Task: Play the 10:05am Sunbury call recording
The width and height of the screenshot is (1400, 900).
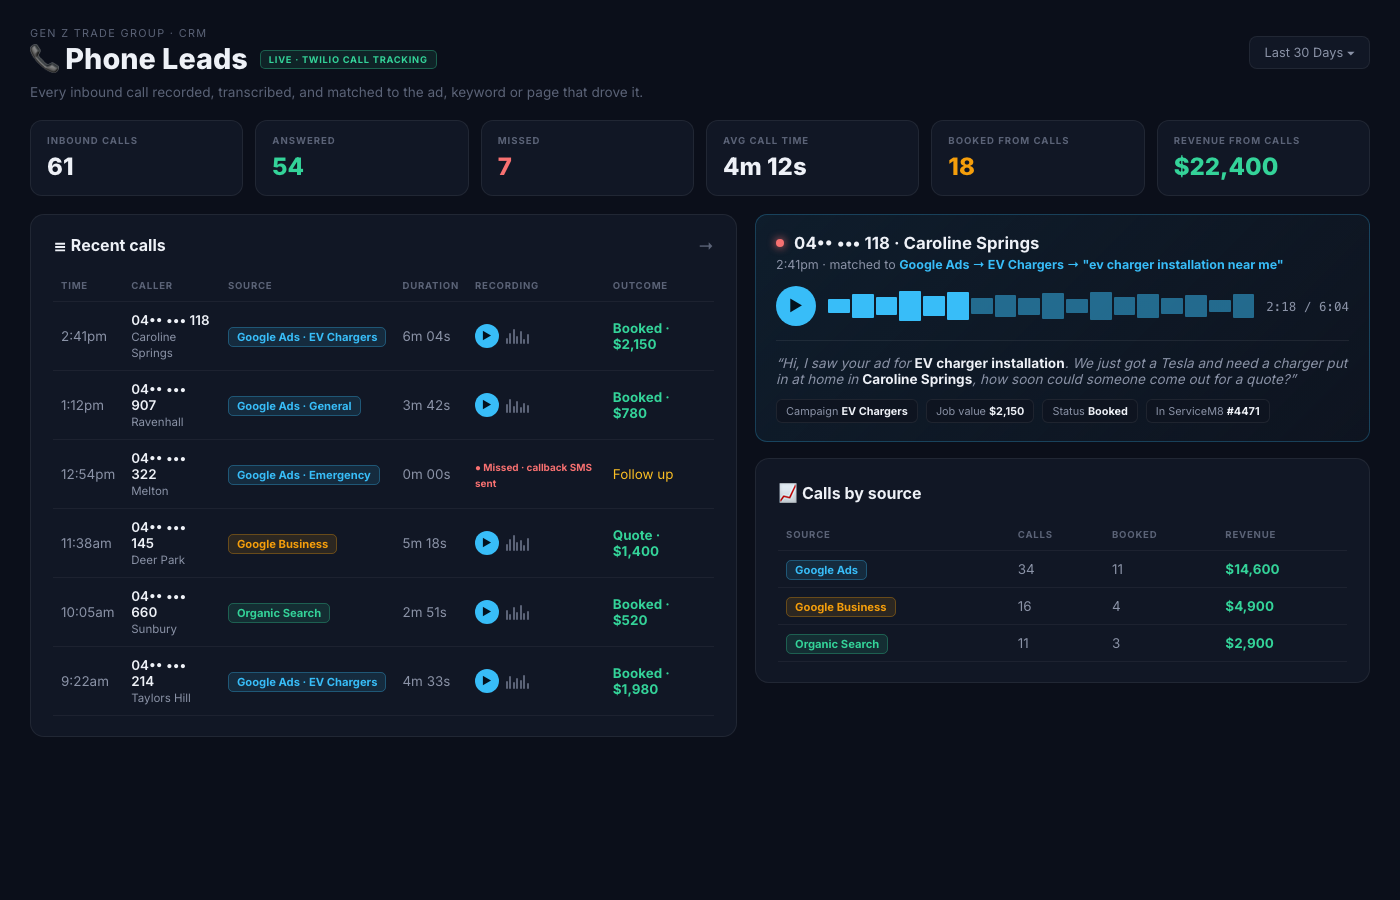Action: tap(487, 612)
